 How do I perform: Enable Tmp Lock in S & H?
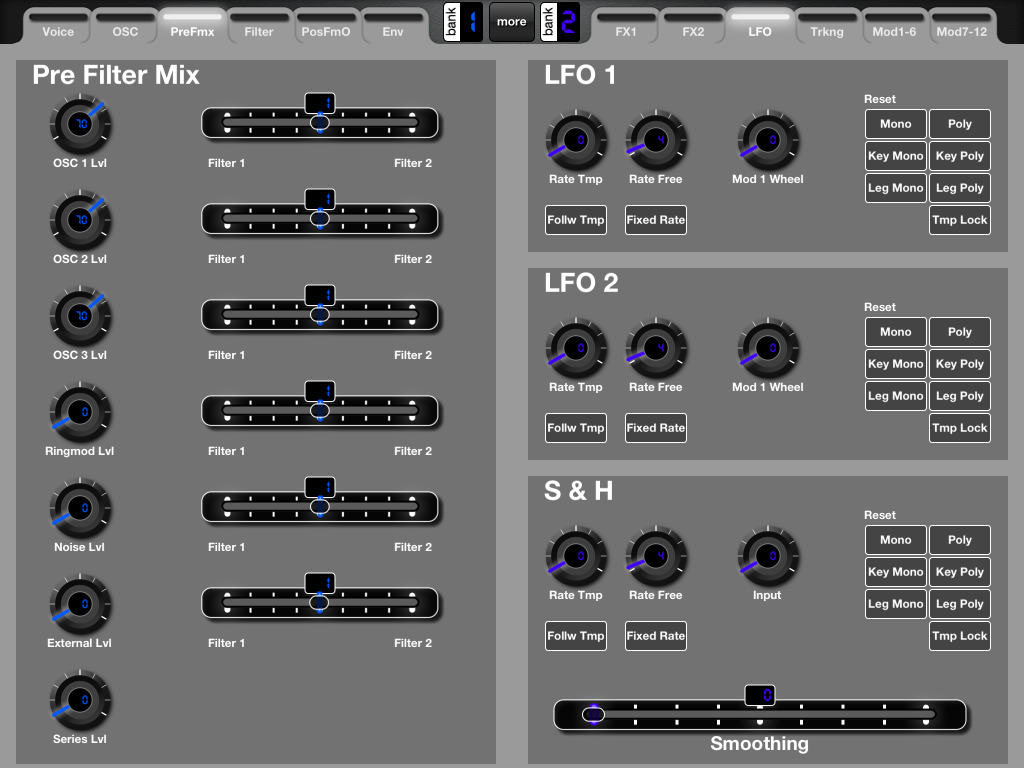point(960,636)
